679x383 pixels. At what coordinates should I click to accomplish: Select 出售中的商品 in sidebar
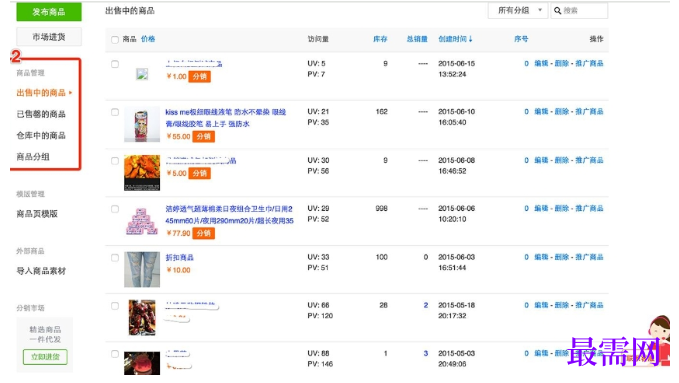pyautogui.click(x=41, y=93)
